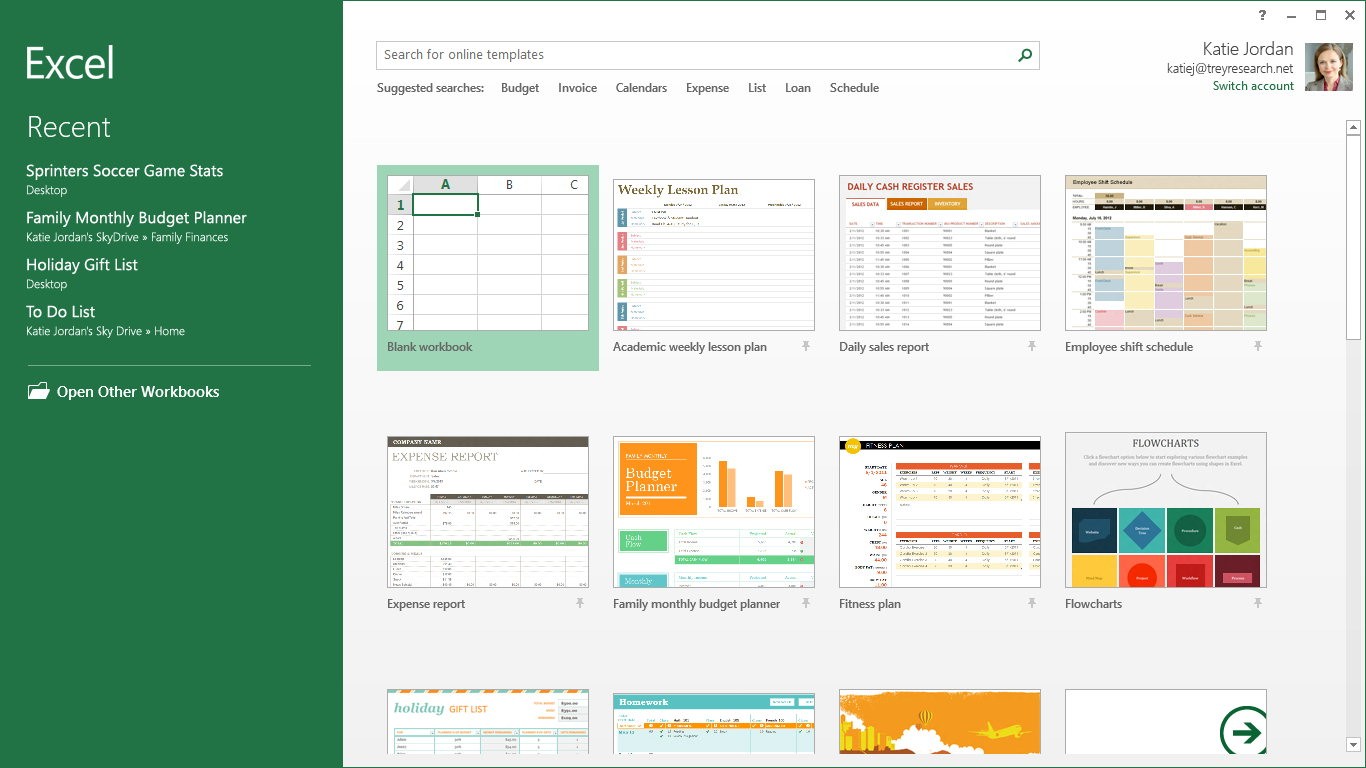The width and height of the screenshot is (1366, 768).
Task: Open Expense report thumbnail
Action: pos(488,512)
